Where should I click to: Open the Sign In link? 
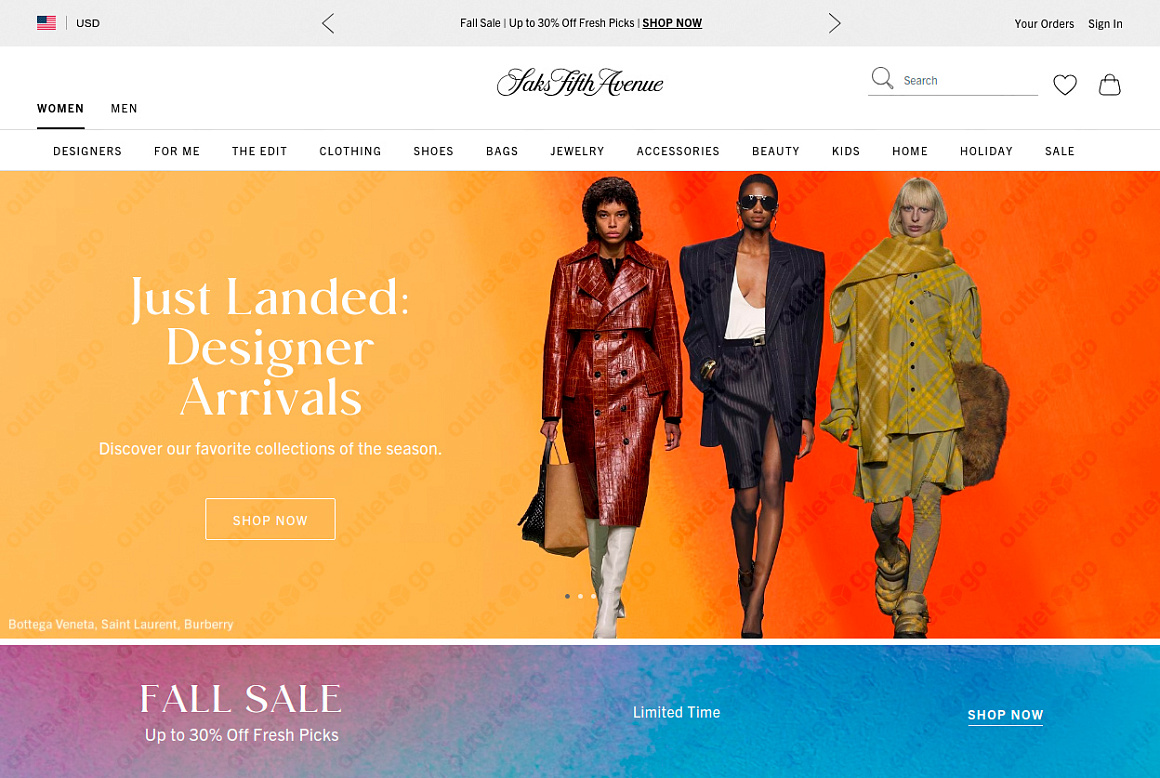pyautogui.click(x=1105, y=24)
